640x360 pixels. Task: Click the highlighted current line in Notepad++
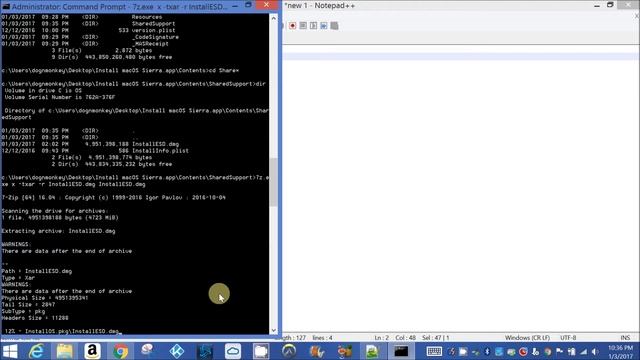460,56
